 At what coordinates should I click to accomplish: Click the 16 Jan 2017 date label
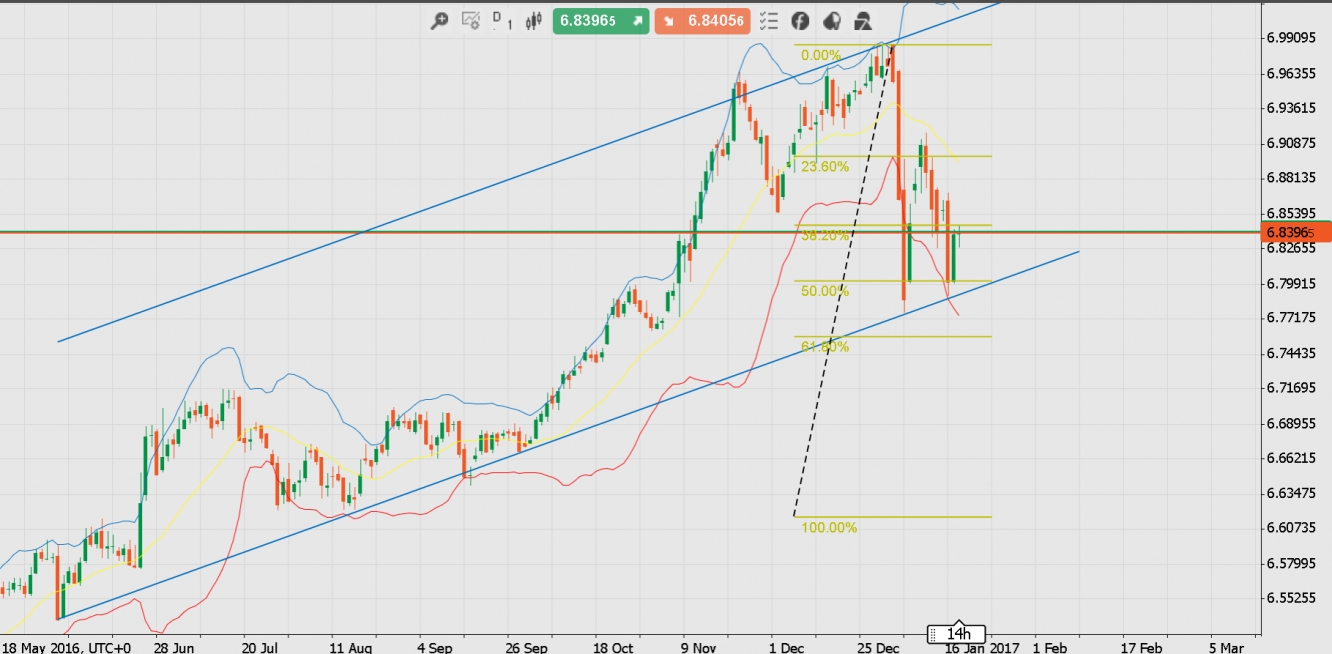click(x=981, y=647)
